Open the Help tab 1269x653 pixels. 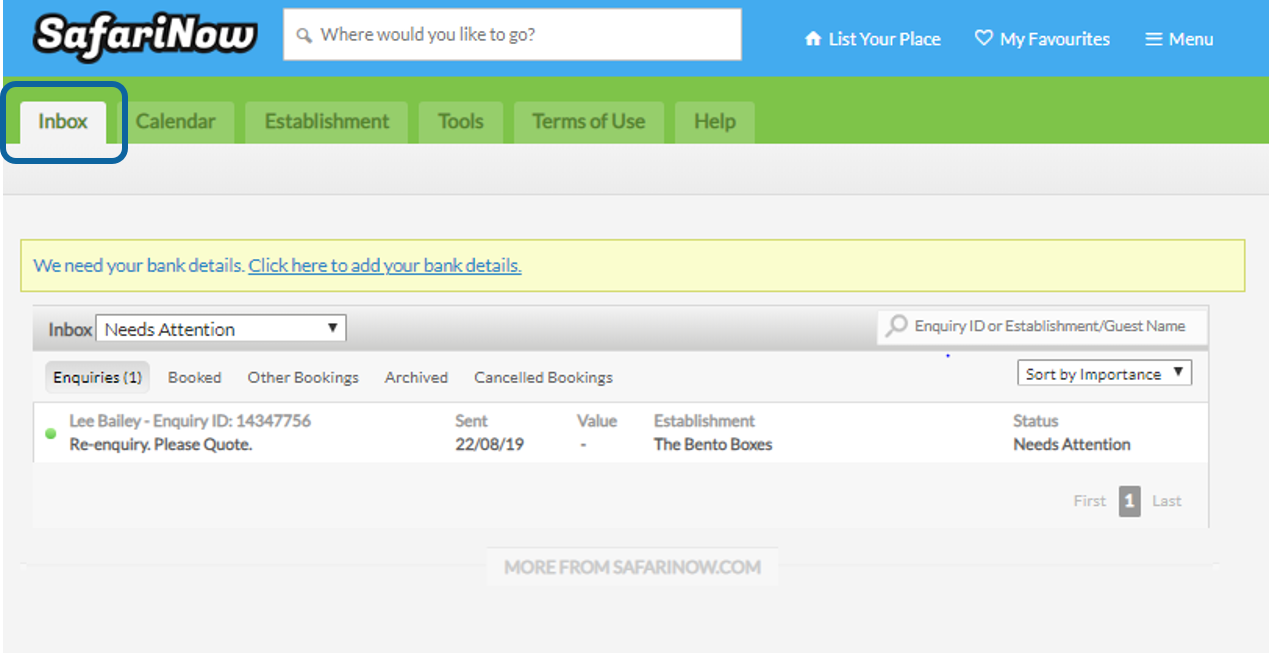point(715,122)
